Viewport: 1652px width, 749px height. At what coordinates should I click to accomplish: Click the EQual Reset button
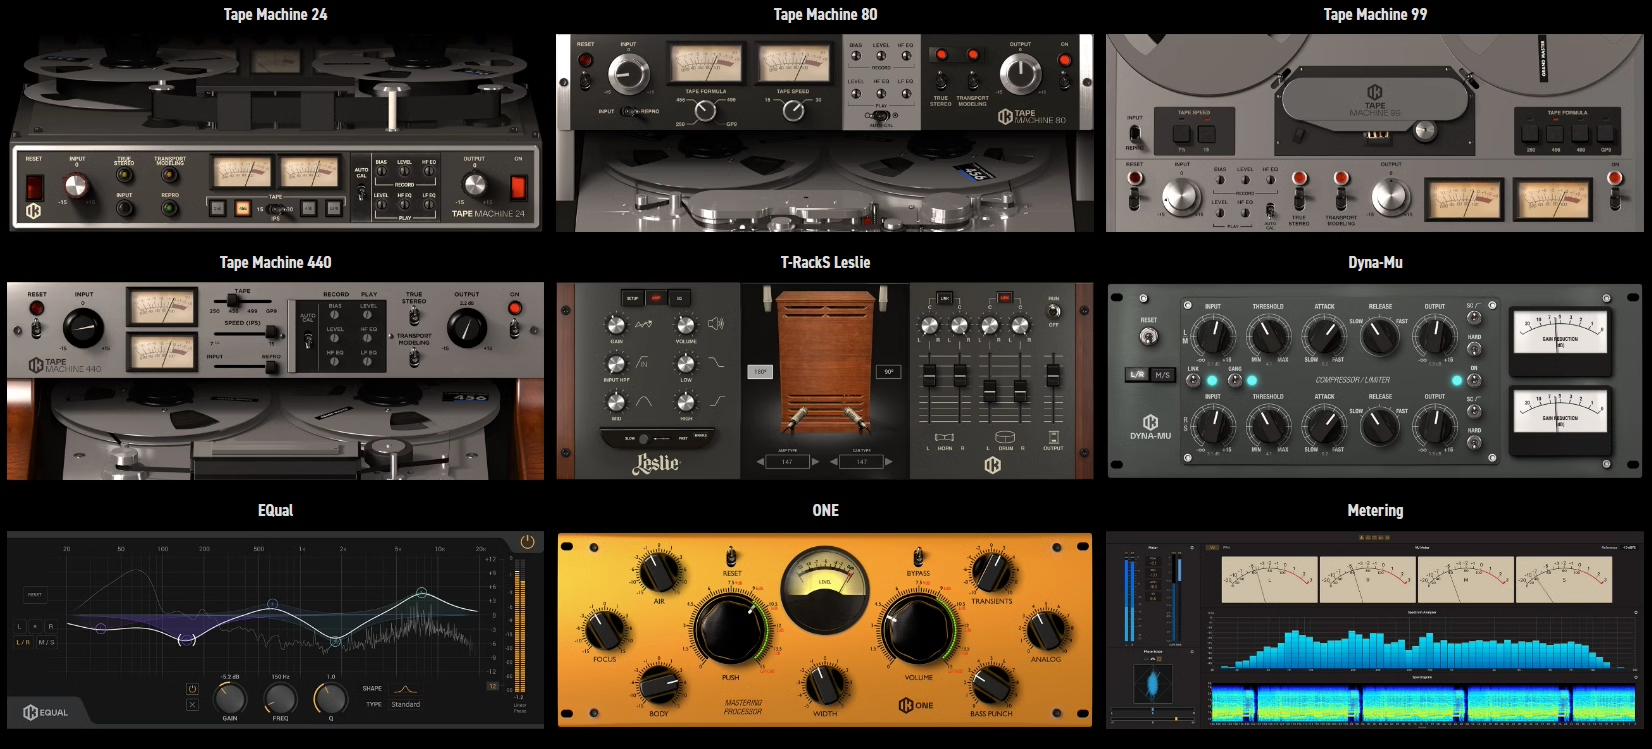[x=35, y=594]
